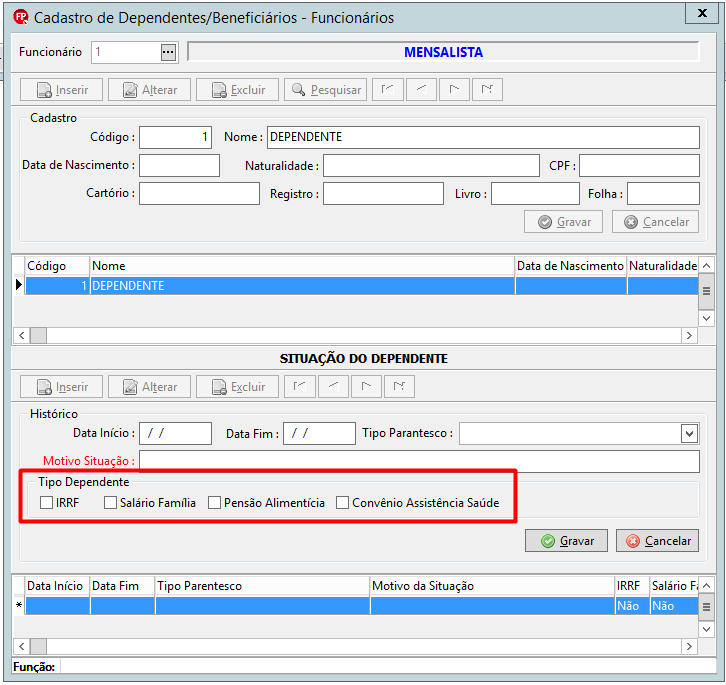The width and height of the screenshot is (726, 685).
Task: Check the Salário Família checkbox
Action: [x=110, y=503]
